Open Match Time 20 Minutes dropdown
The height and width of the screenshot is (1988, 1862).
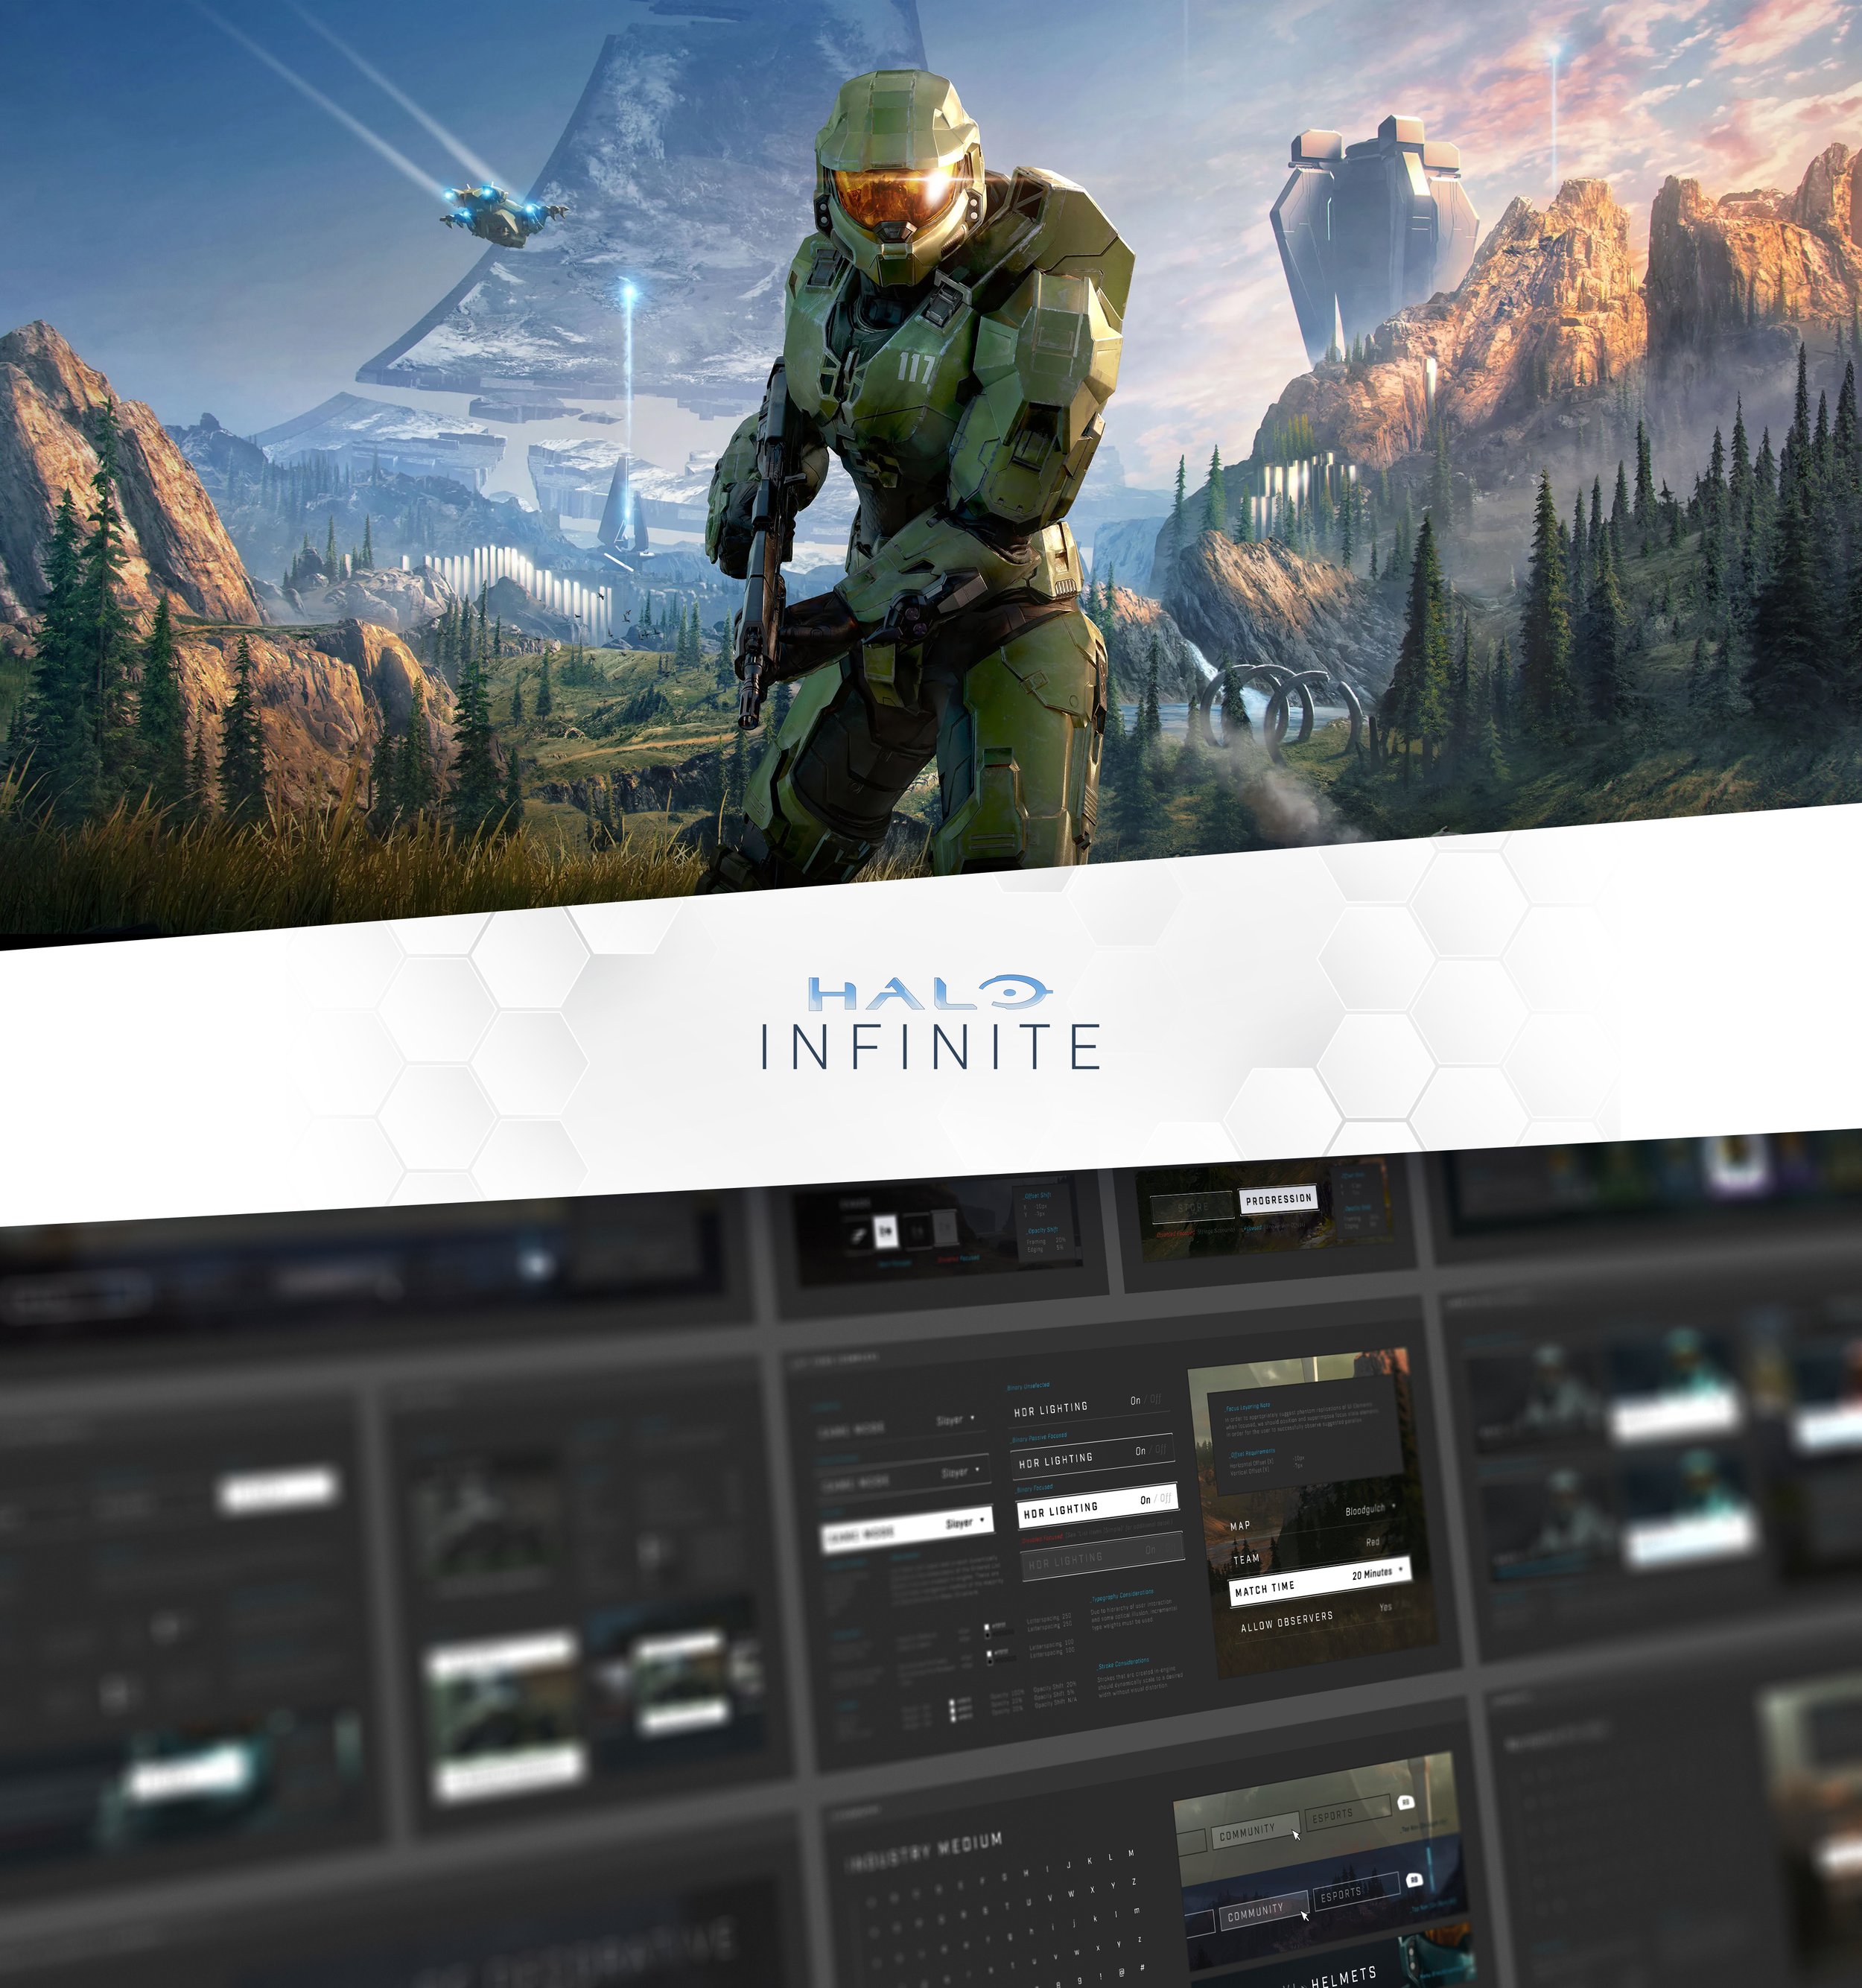pos(1320,1582)
